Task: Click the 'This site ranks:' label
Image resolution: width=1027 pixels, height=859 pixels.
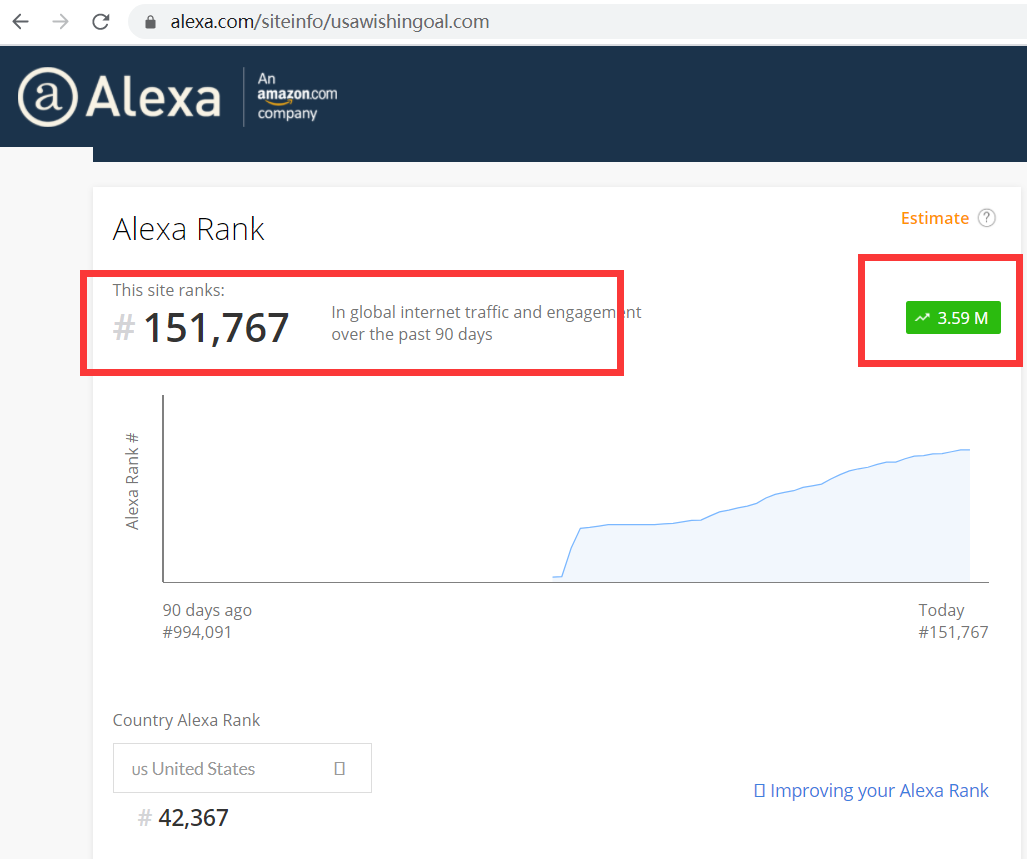Action: pos(168,290)
